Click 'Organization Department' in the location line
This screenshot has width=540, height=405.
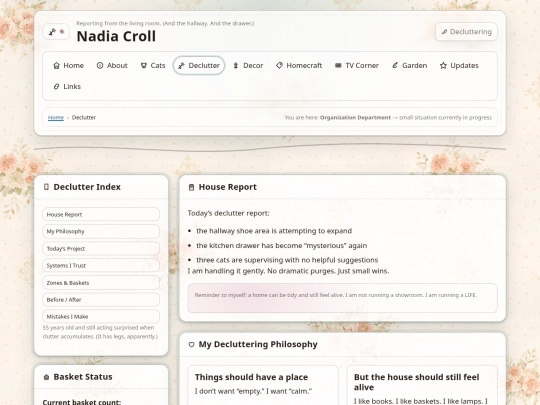[355, 117]
